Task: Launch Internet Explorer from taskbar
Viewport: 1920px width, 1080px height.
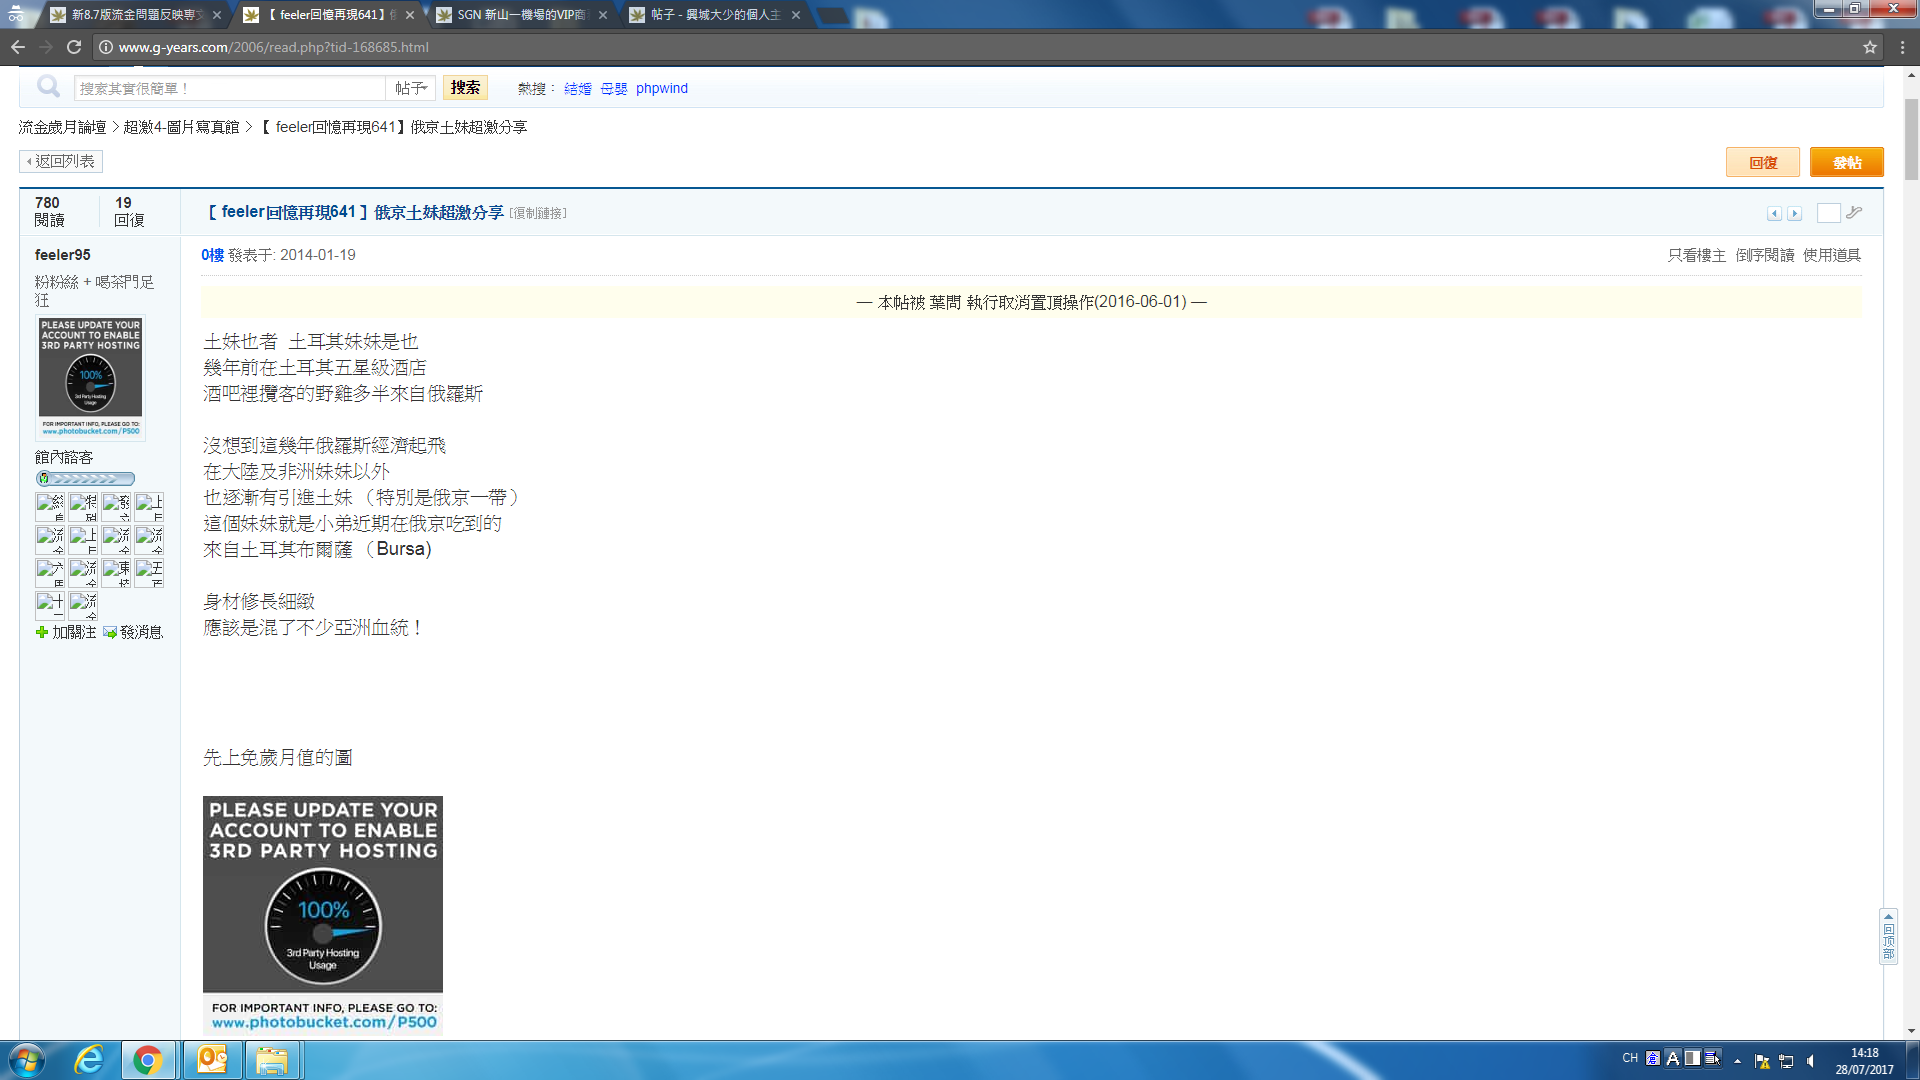Action: [89, 1060]
